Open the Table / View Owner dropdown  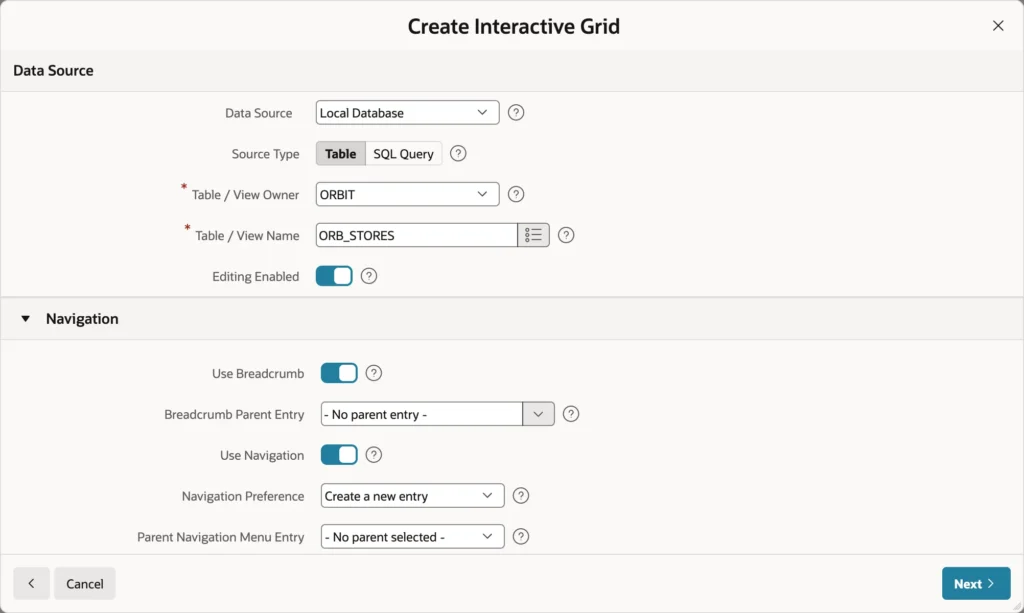pos(408,194)
